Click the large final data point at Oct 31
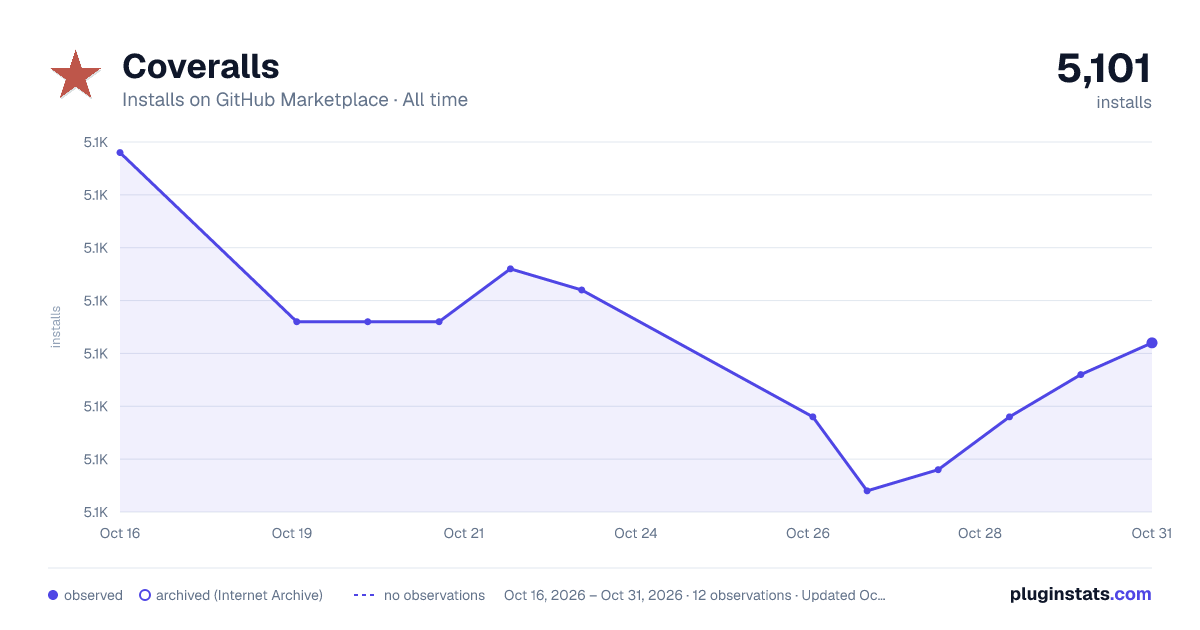Viewport: 1200px width, 630px height. click(1152, 343)
